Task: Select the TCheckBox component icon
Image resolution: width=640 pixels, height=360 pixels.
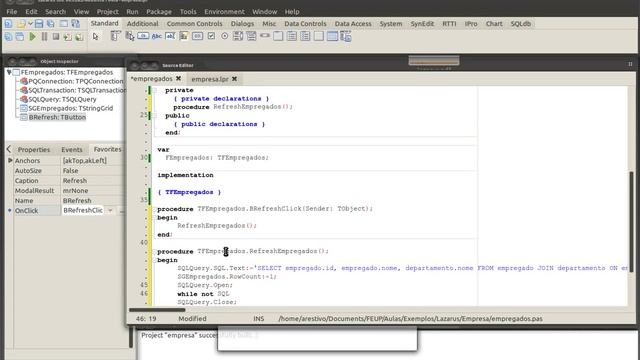Action: point(211,36)
